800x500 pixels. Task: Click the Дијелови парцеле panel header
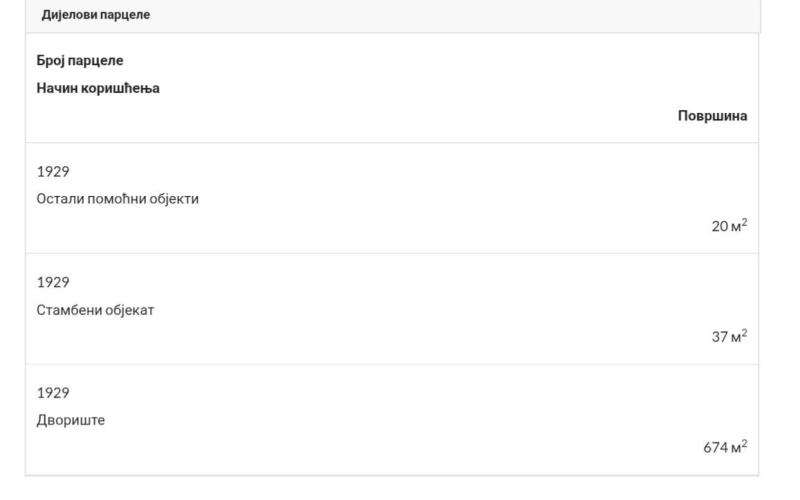coord(392,15)
